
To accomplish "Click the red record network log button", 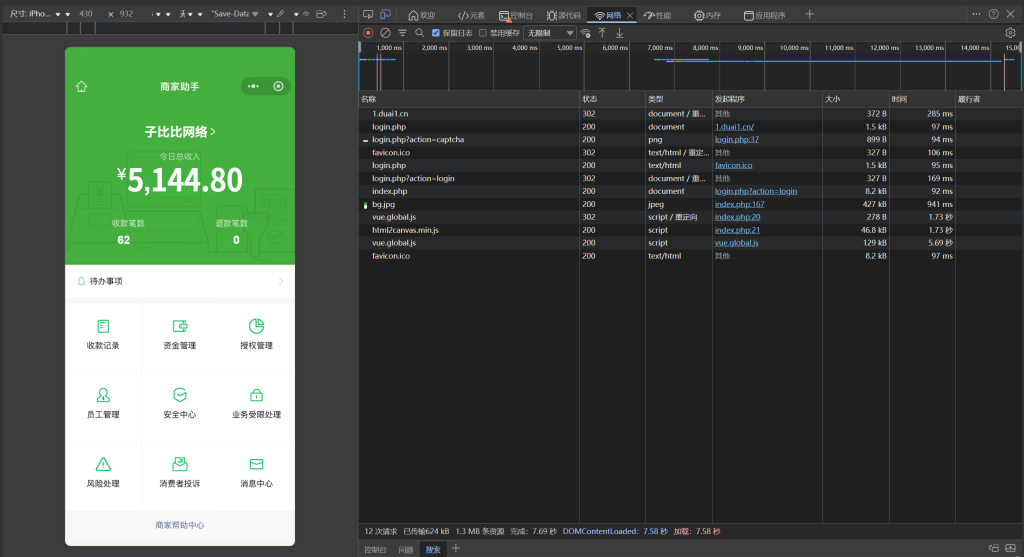I will tap(368, 33).
